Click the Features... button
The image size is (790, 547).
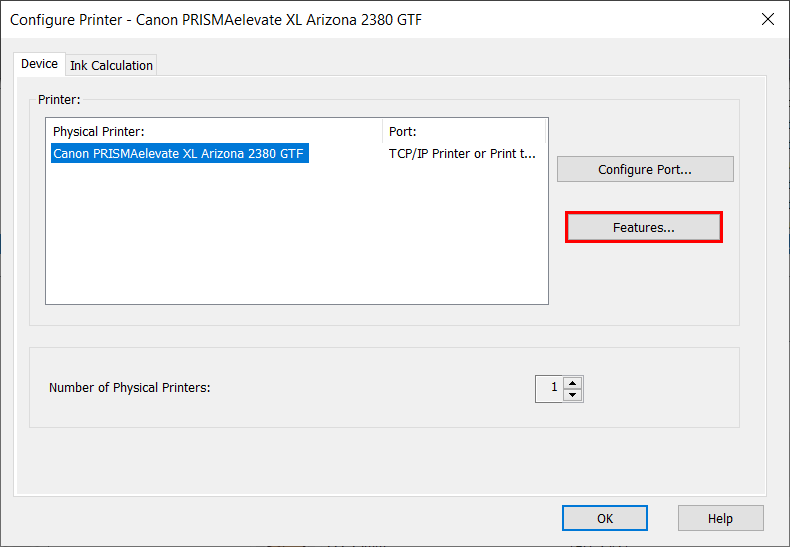(x=644, y=228)
